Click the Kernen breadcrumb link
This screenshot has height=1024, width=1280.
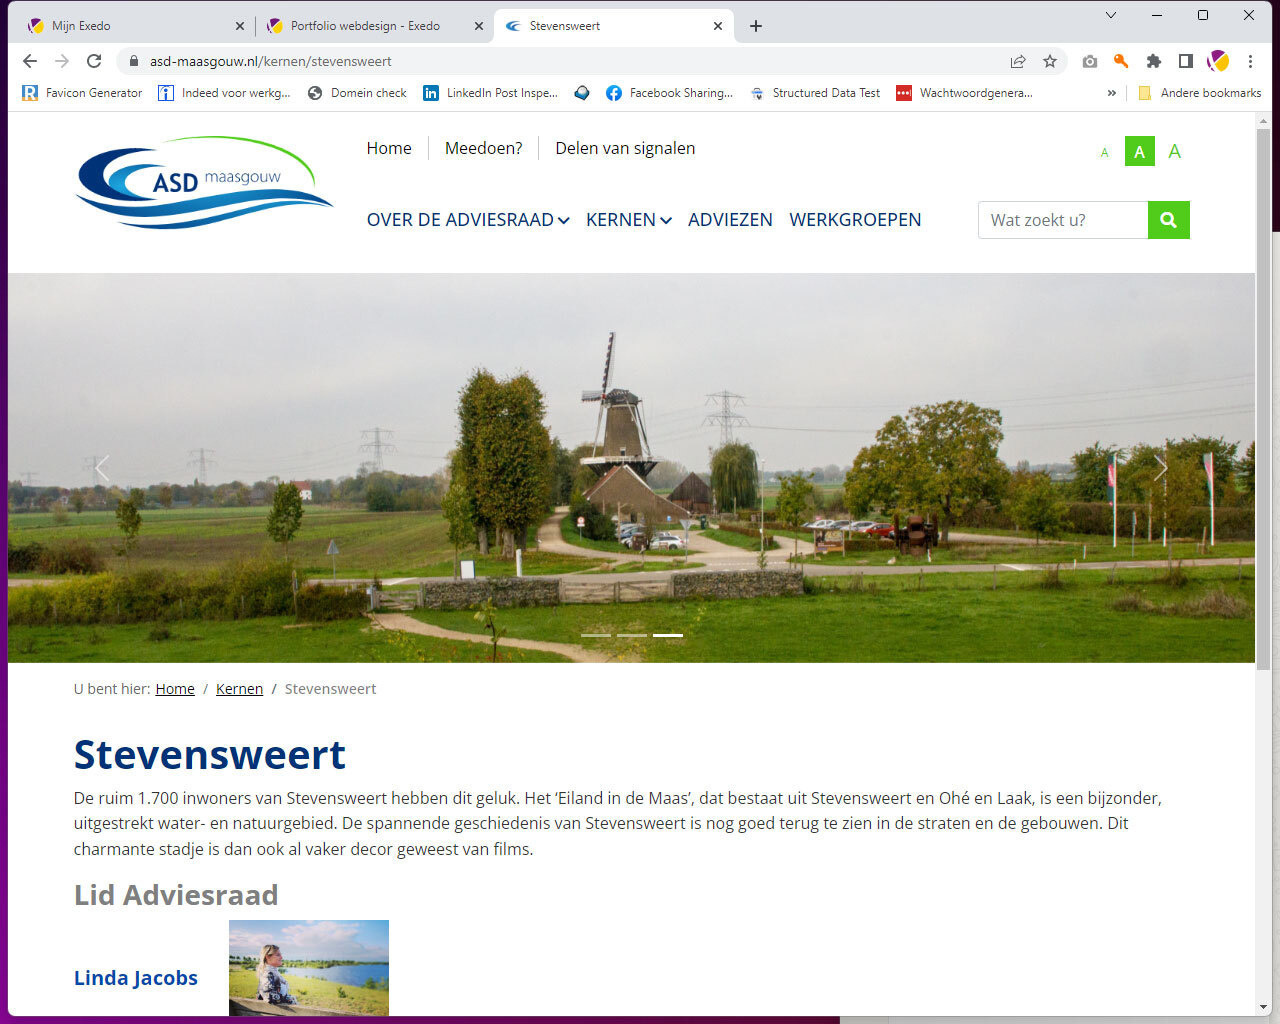pos(239,689)
